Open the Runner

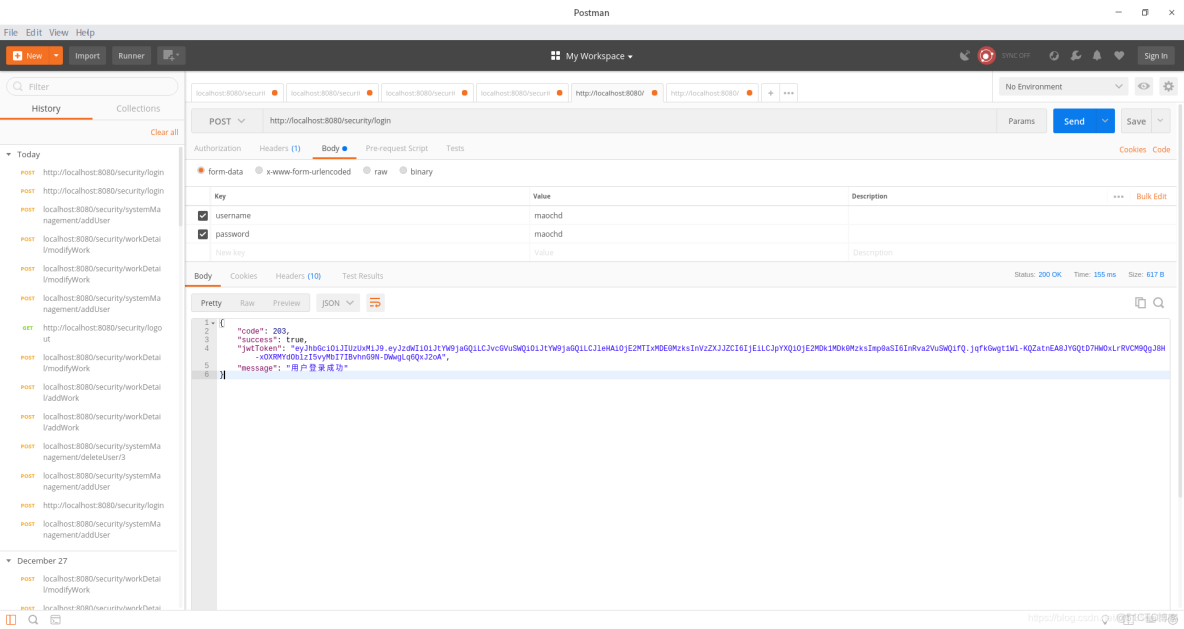130,55
